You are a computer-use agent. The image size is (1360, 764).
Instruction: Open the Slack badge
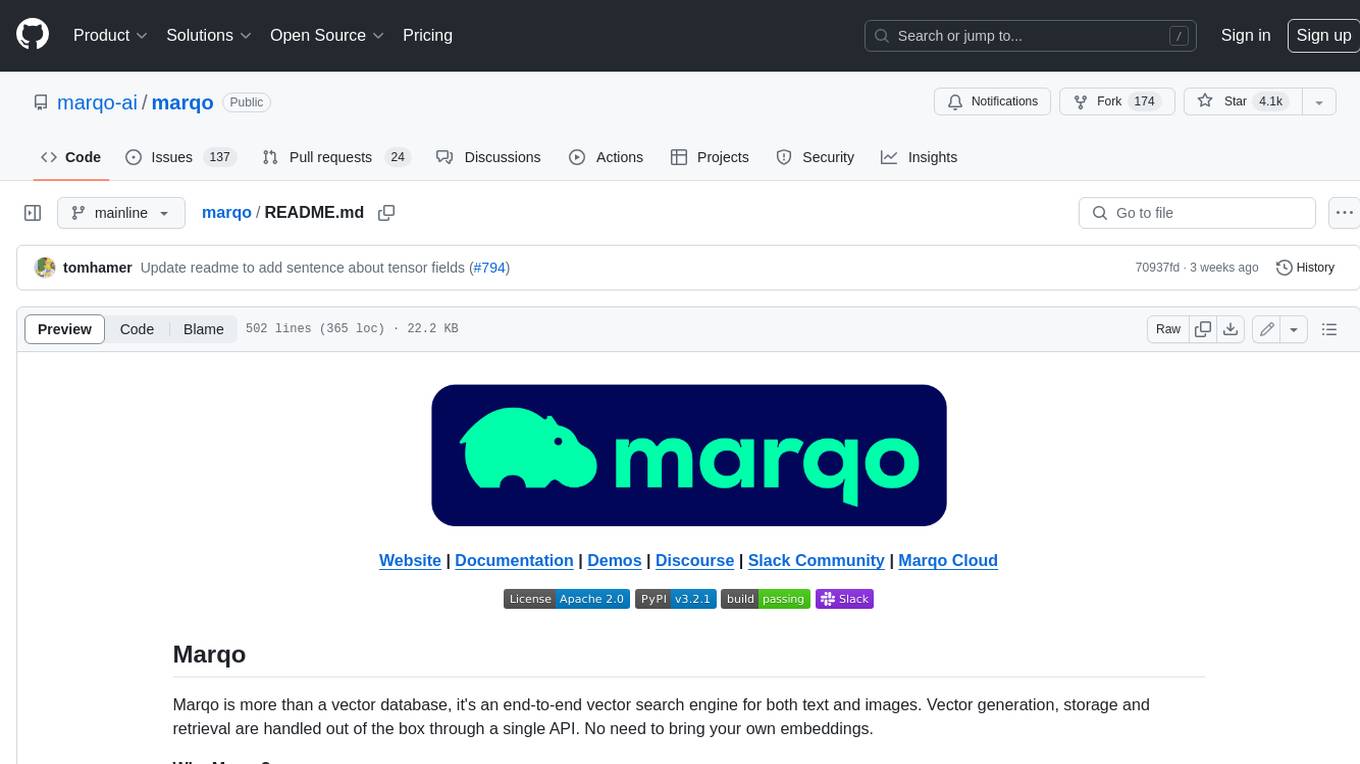(x=845, y=599)
